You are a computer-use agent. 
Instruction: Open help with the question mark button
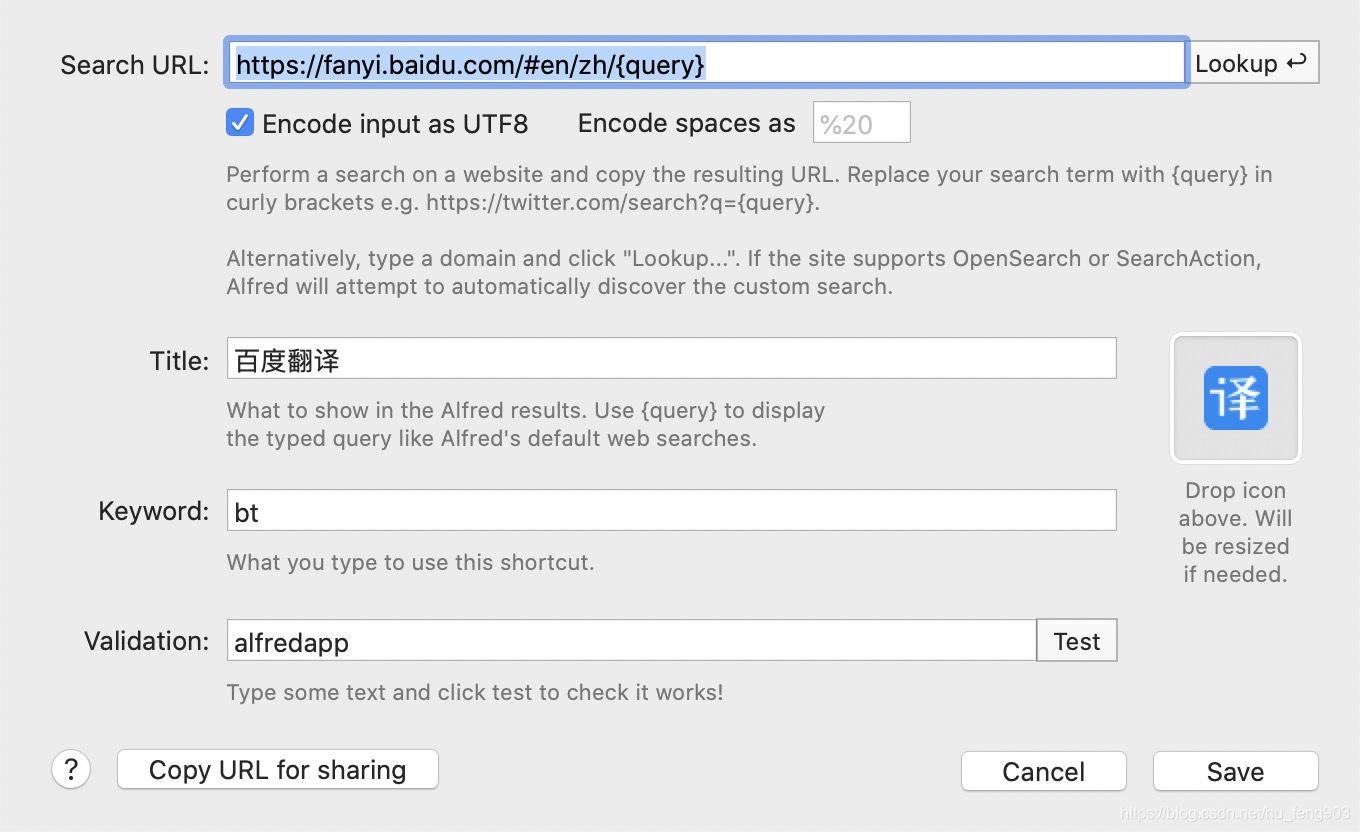coord(71,770)
